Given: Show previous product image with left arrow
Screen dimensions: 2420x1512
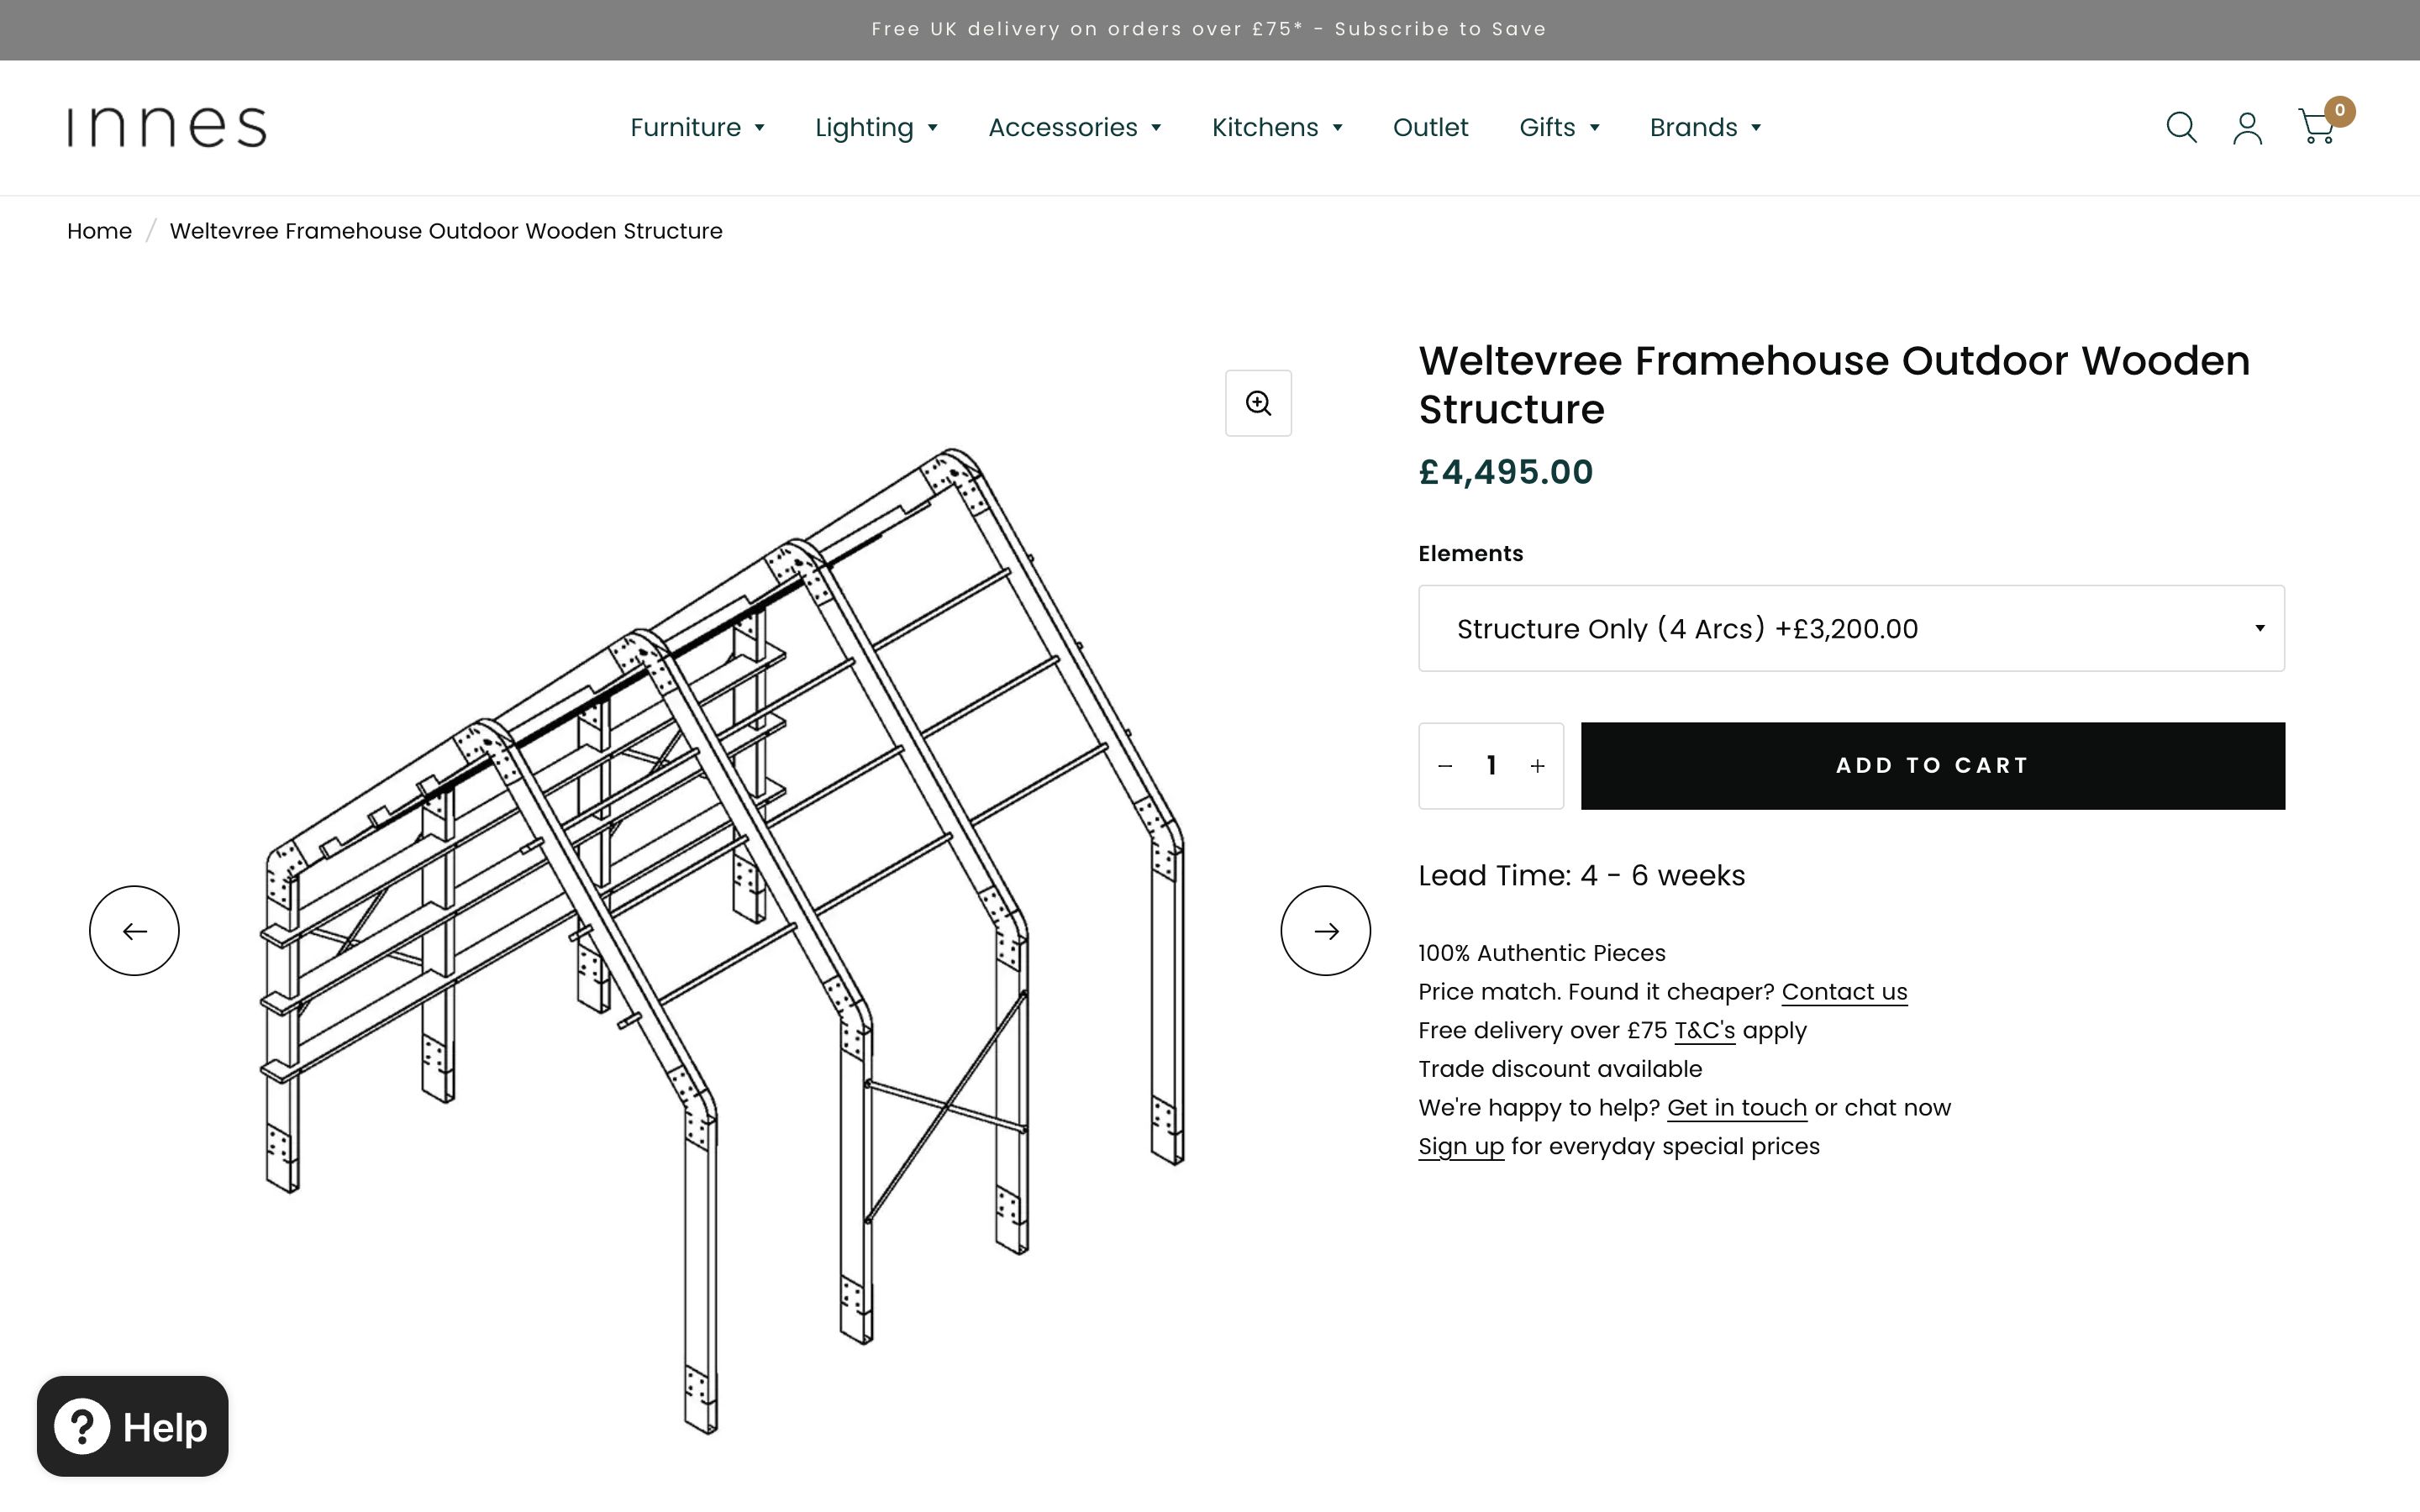Looking at the screenshot, I should pyautogui.click(x=134, y=930).
